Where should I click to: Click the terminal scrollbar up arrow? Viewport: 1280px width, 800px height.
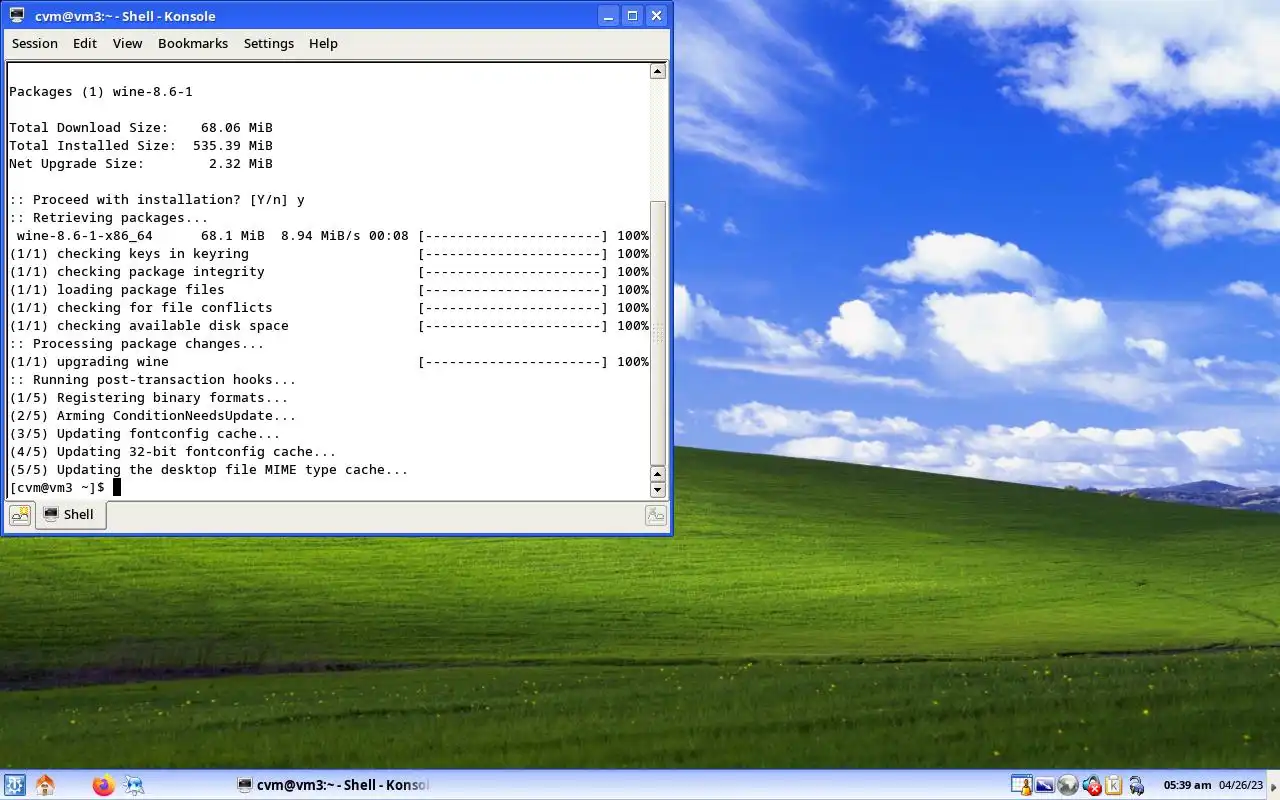pos(658,71)
